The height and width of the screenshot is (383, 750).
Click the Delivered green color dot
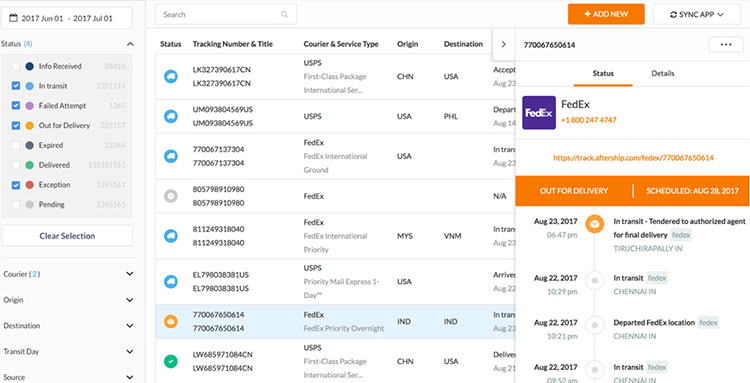(30, 165)
